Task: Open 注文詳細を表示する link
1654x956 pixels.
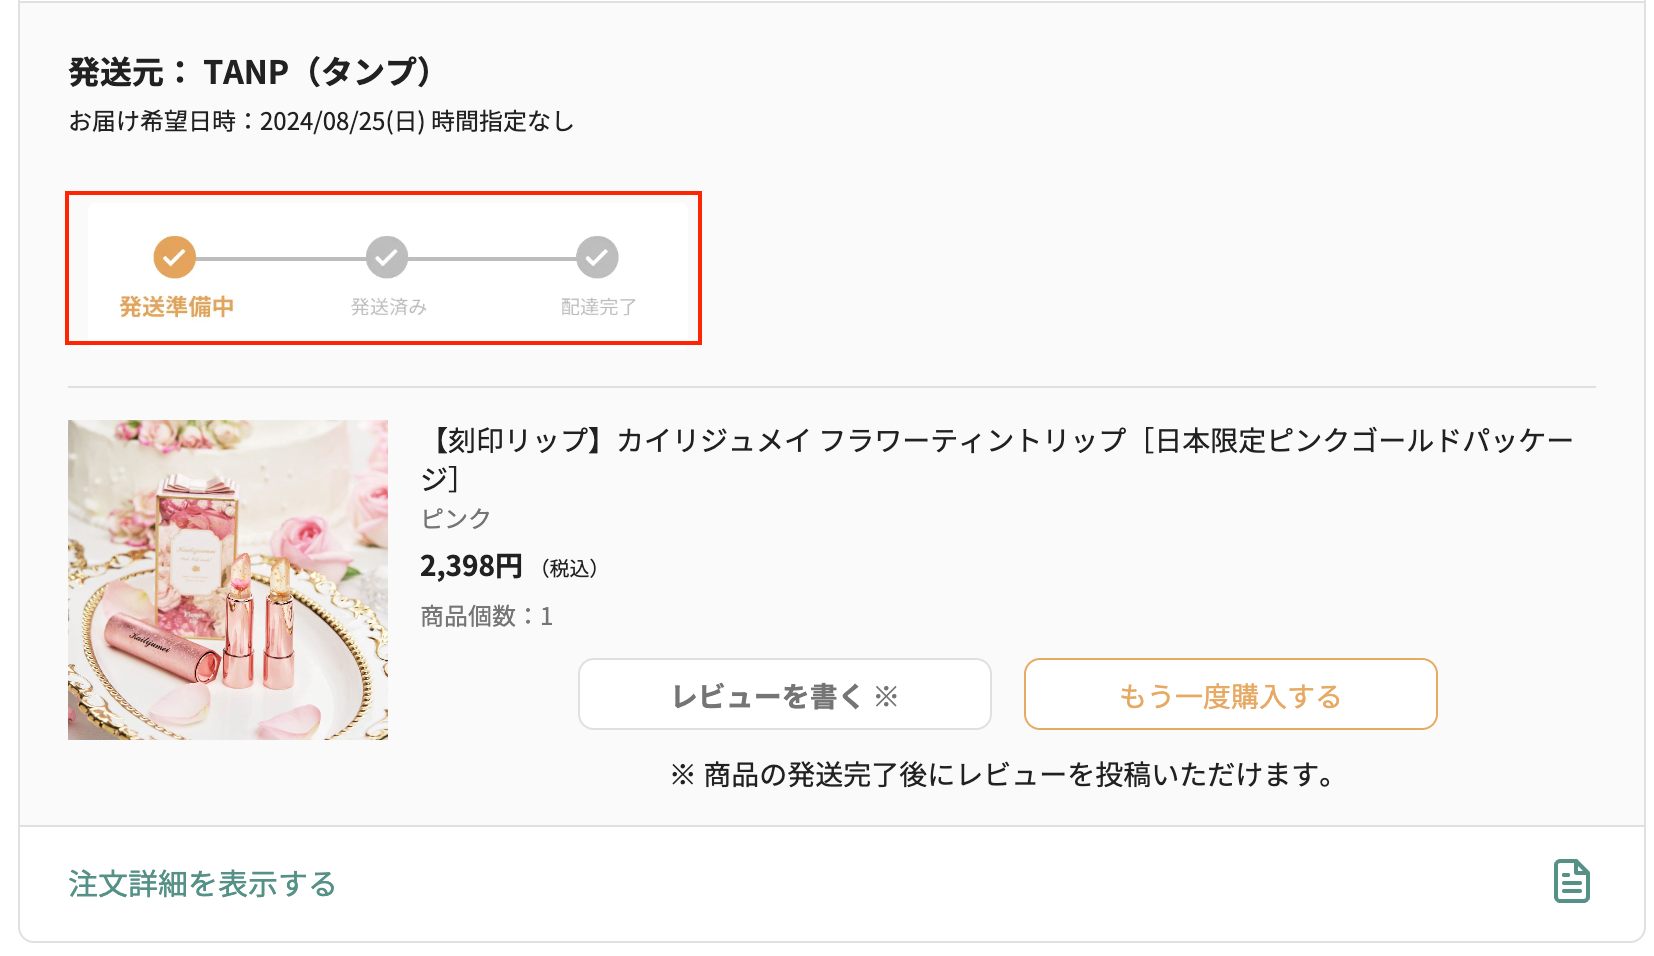Action: [200, 884]
